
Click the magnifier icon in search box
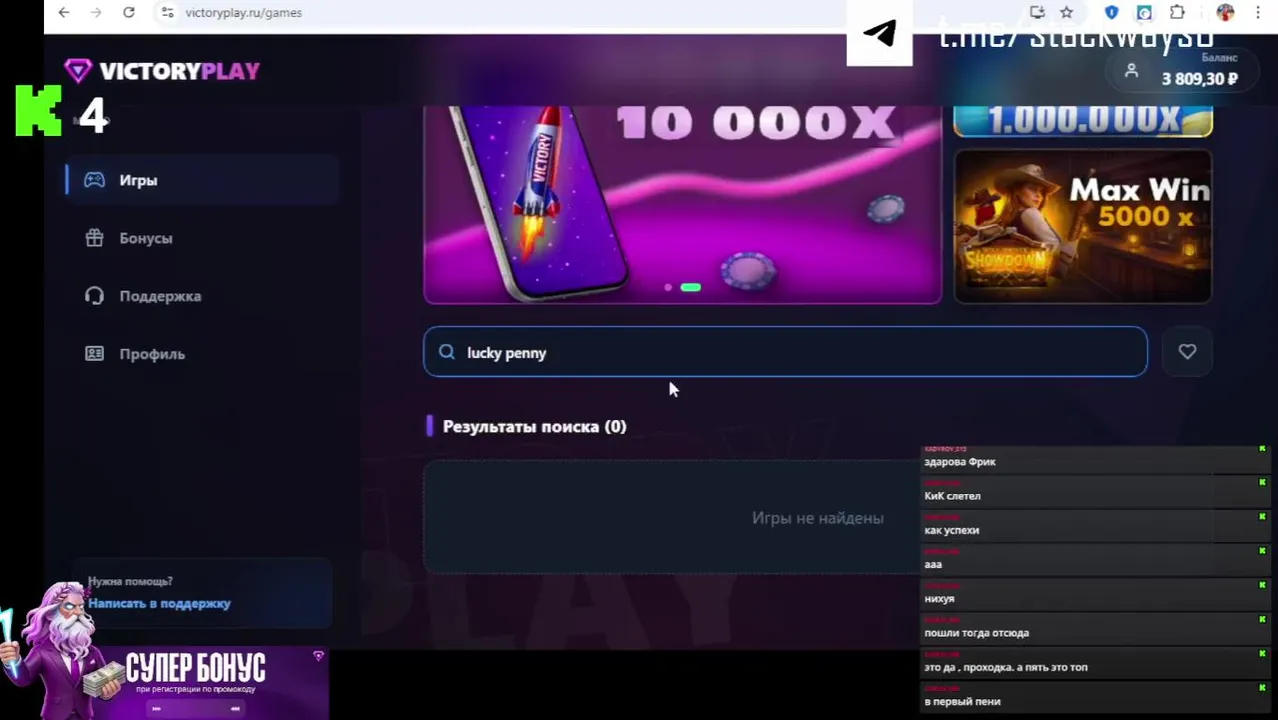pos(447,352)
